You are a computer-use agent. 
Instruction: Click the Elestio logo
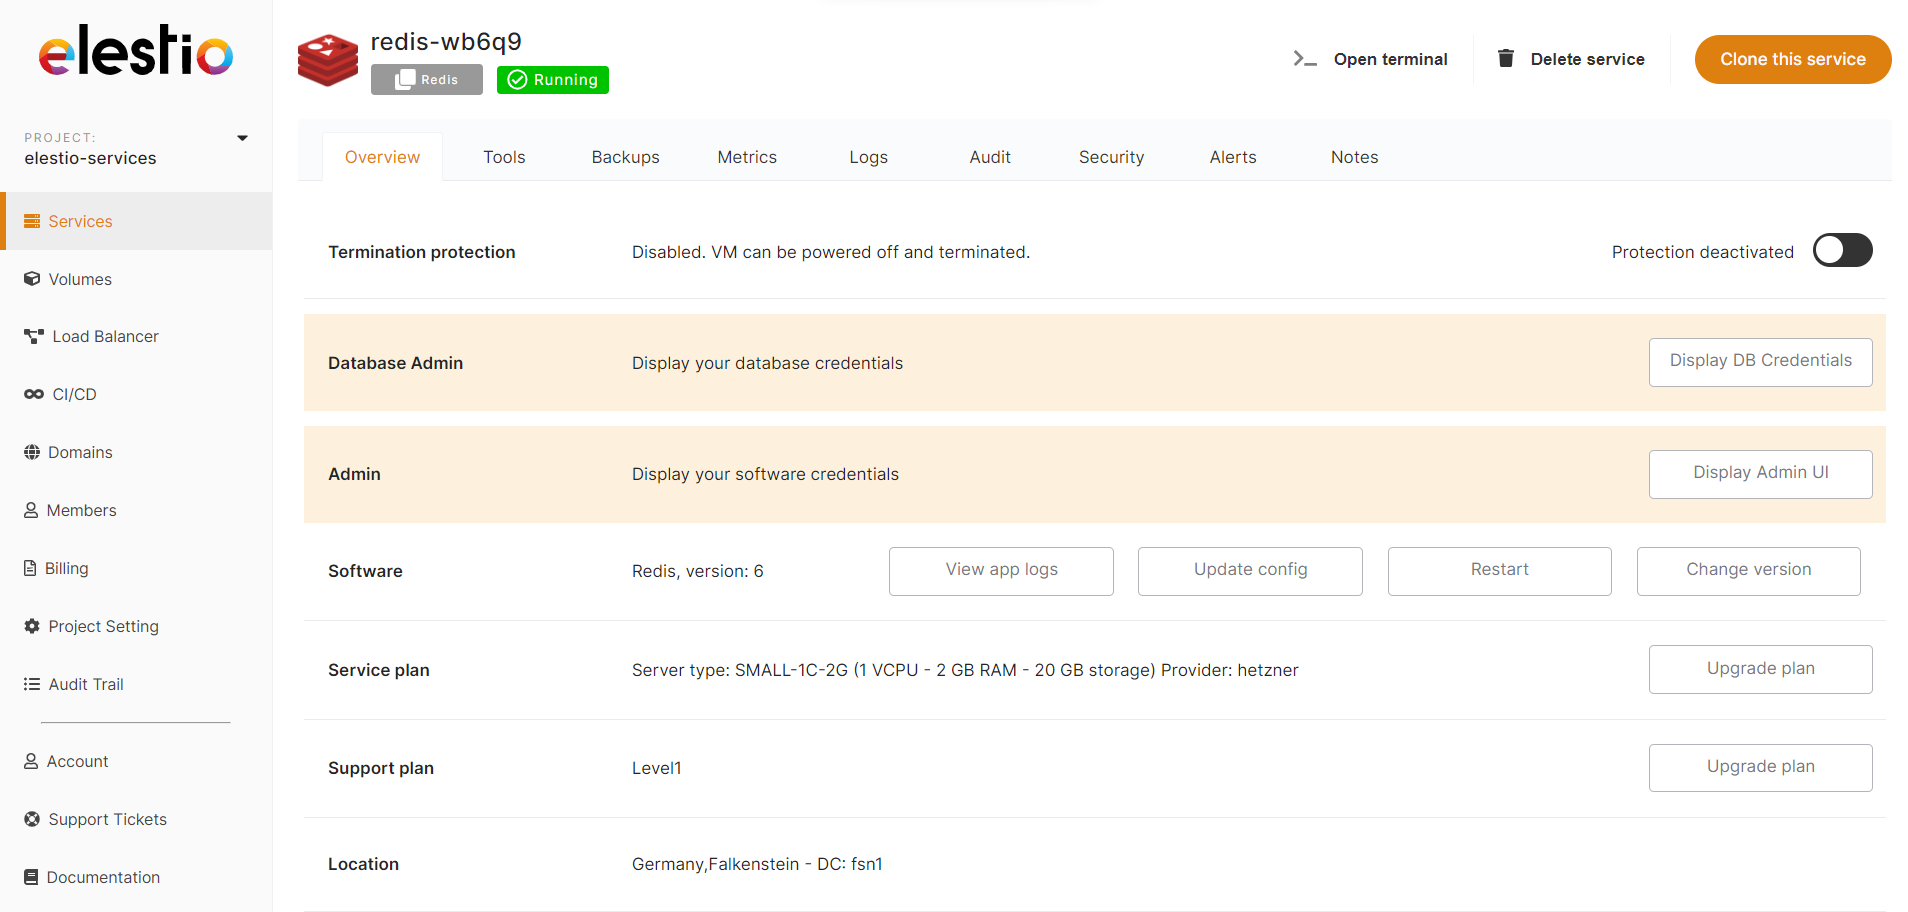tap(136, 51)
